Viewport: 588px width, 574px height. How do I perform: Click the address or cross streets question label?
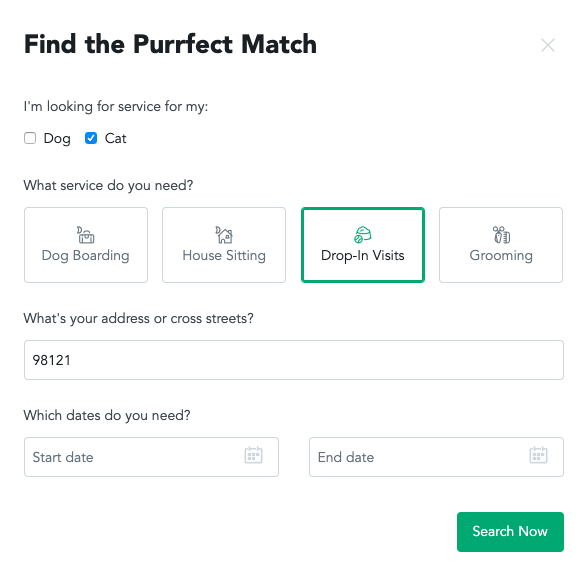[x=138, y=319]
